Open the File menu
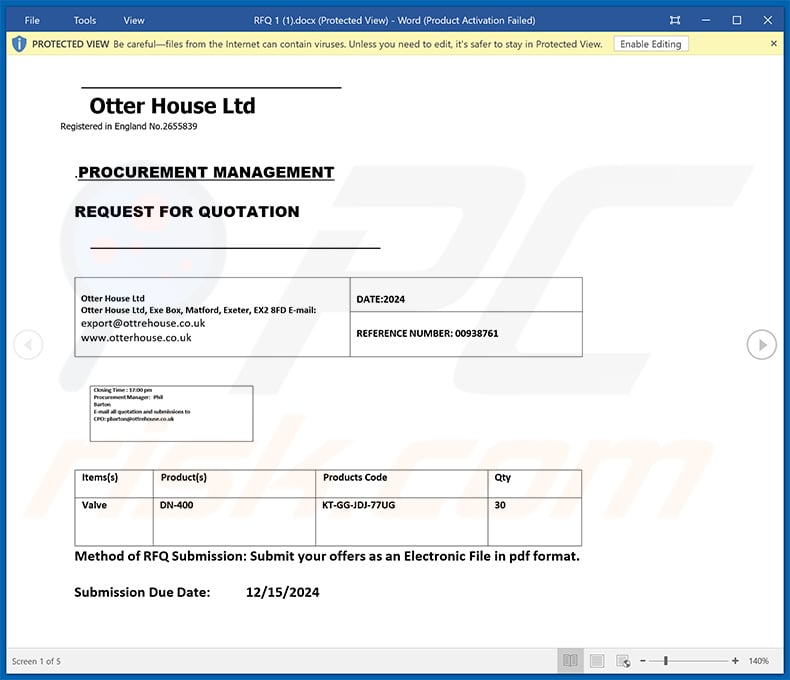790x680 pixels. pyautogui.click(x=32, y=21)
